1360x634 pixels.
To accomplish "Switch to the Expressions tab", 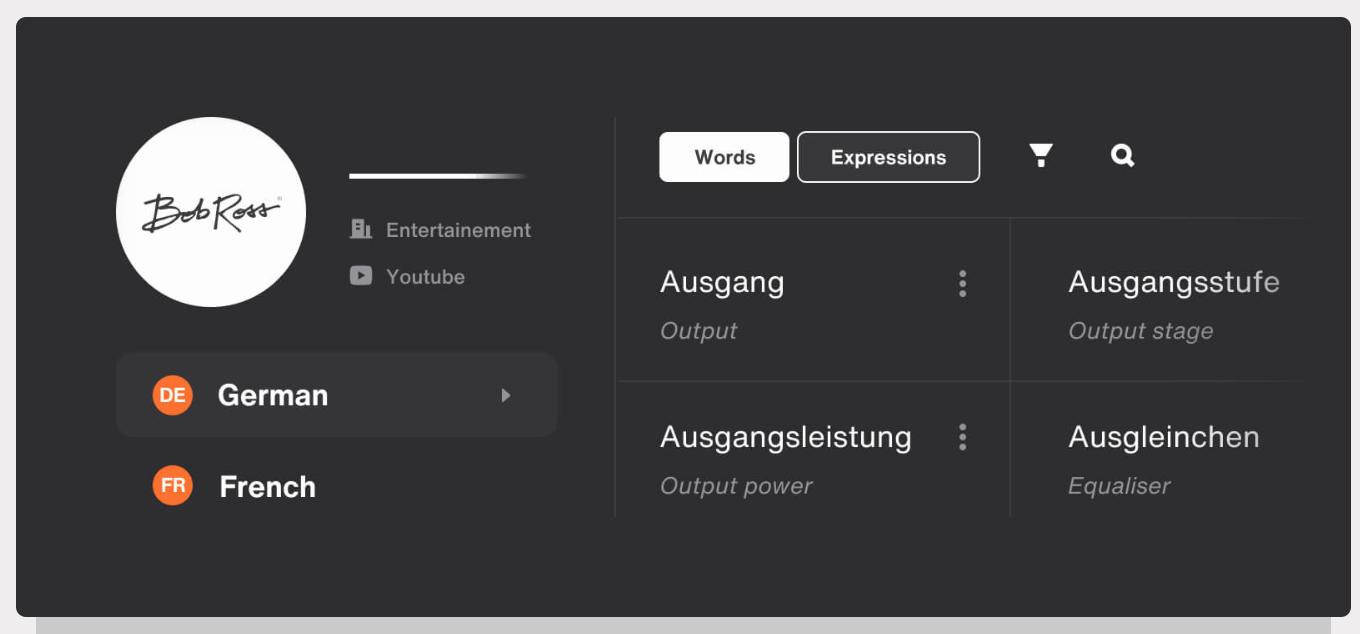I will click(x=888, y=157).
